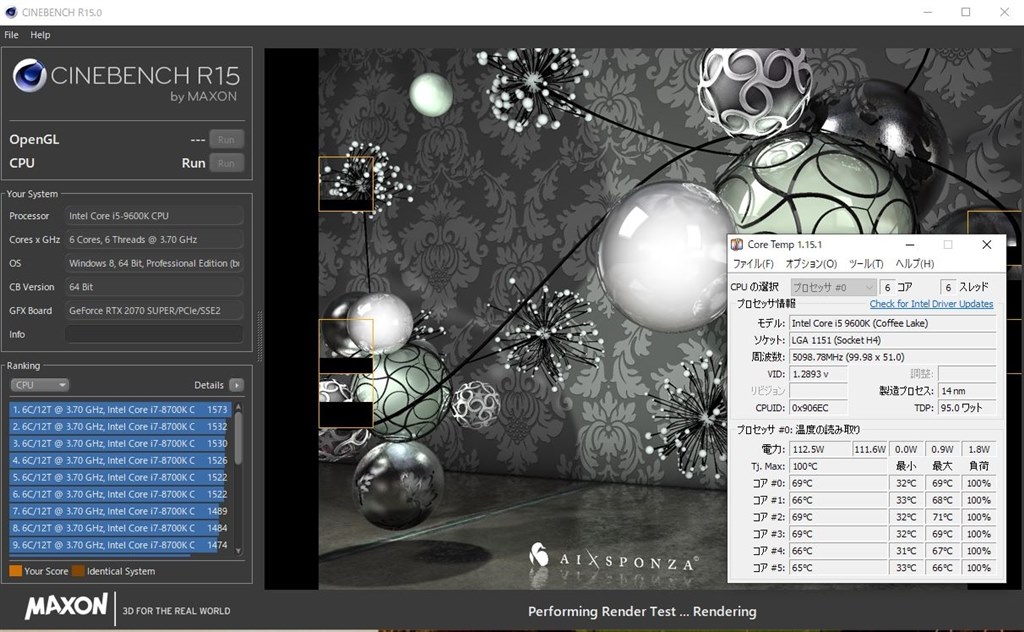Click frequency value 5098.78MHz
This screenshot has width=1024, height=632.
click(892, 357)
